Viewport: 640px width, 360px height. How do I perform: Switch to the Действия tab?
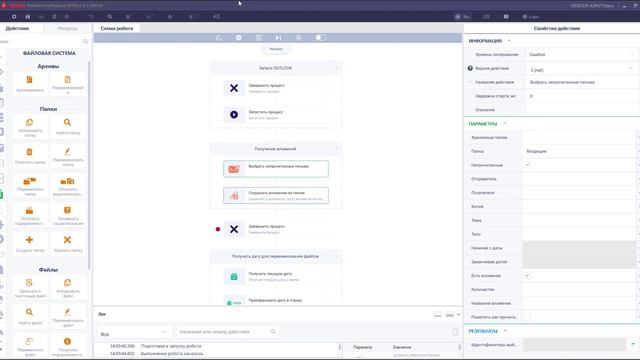(x=17, y=29)
